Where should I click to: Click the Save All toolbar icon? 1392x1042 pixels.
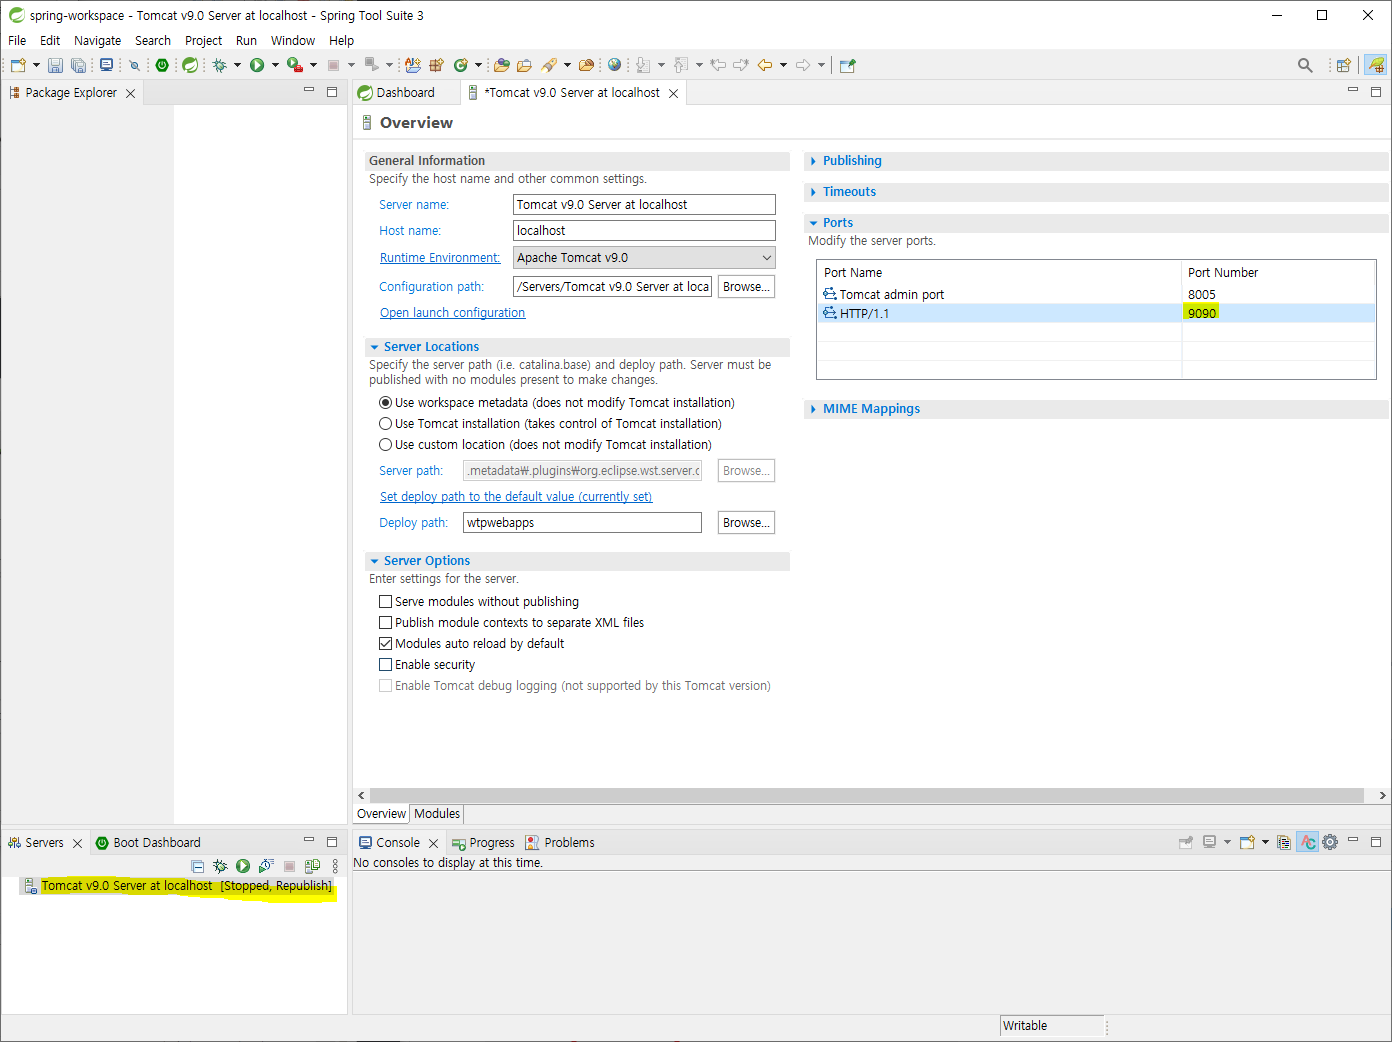78,65
